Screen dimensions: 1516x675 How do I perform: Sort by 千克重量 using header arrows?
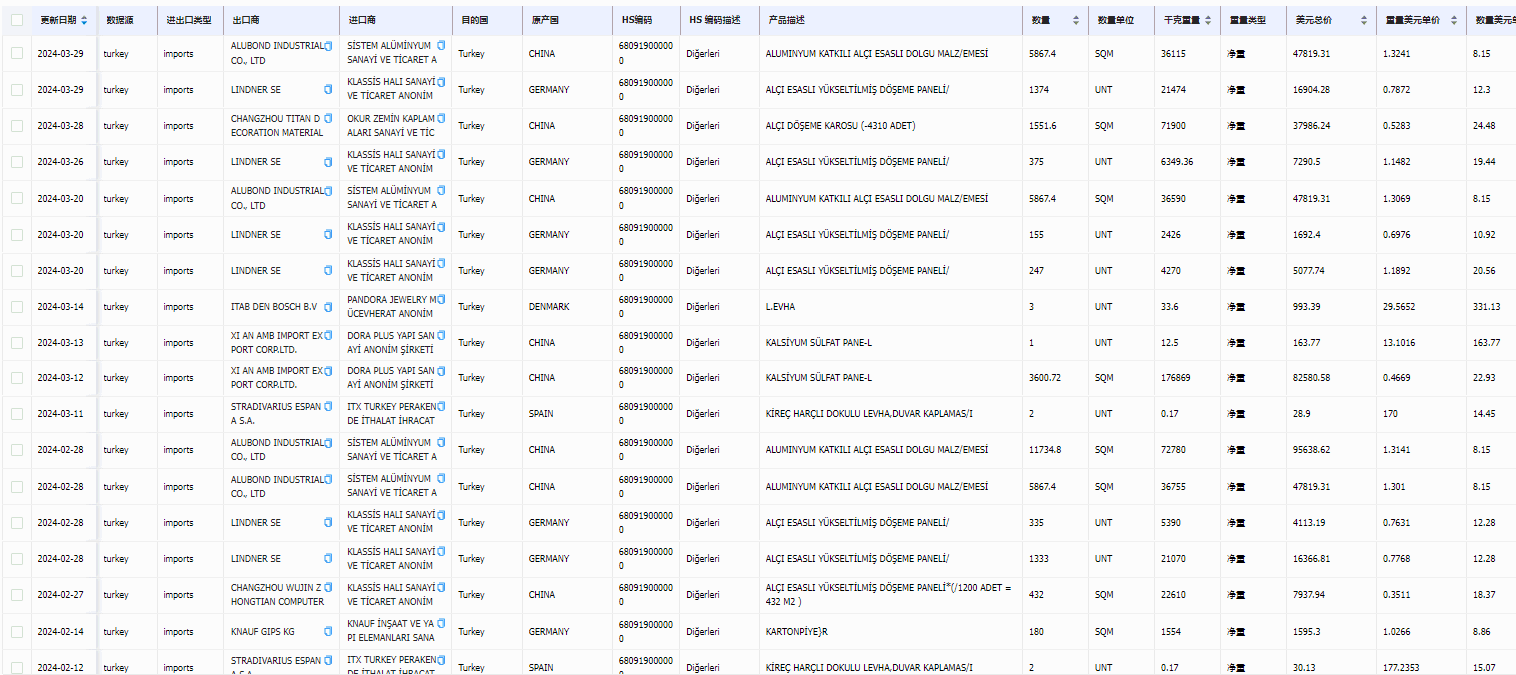1208,20
